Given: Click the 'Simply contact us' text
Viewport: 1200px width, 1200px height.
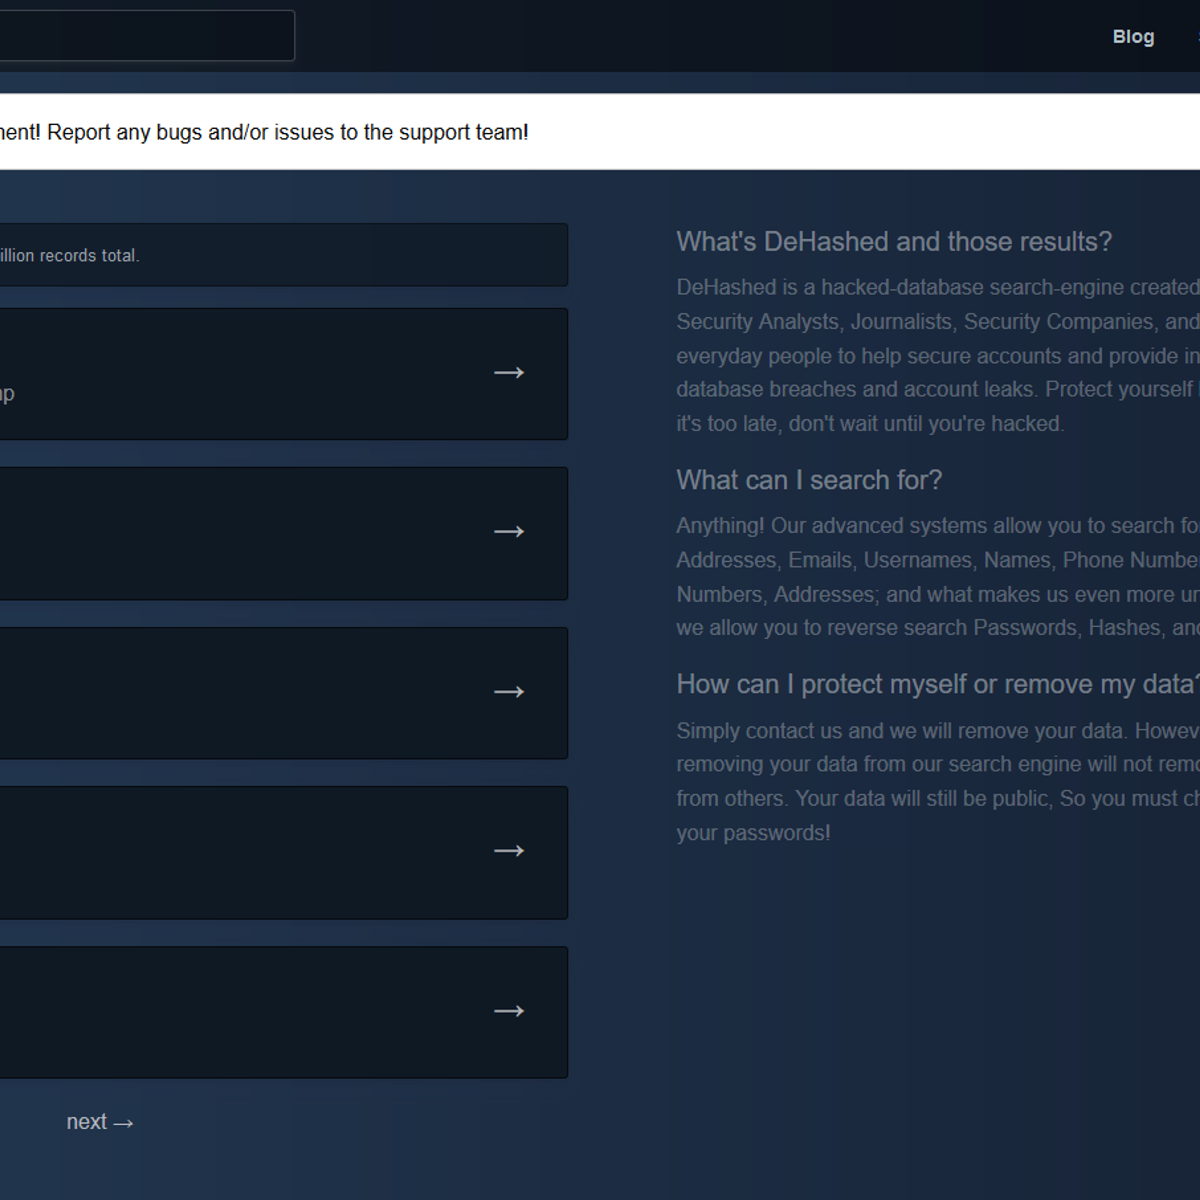Looking at the screenshot, I should (936, 731).
